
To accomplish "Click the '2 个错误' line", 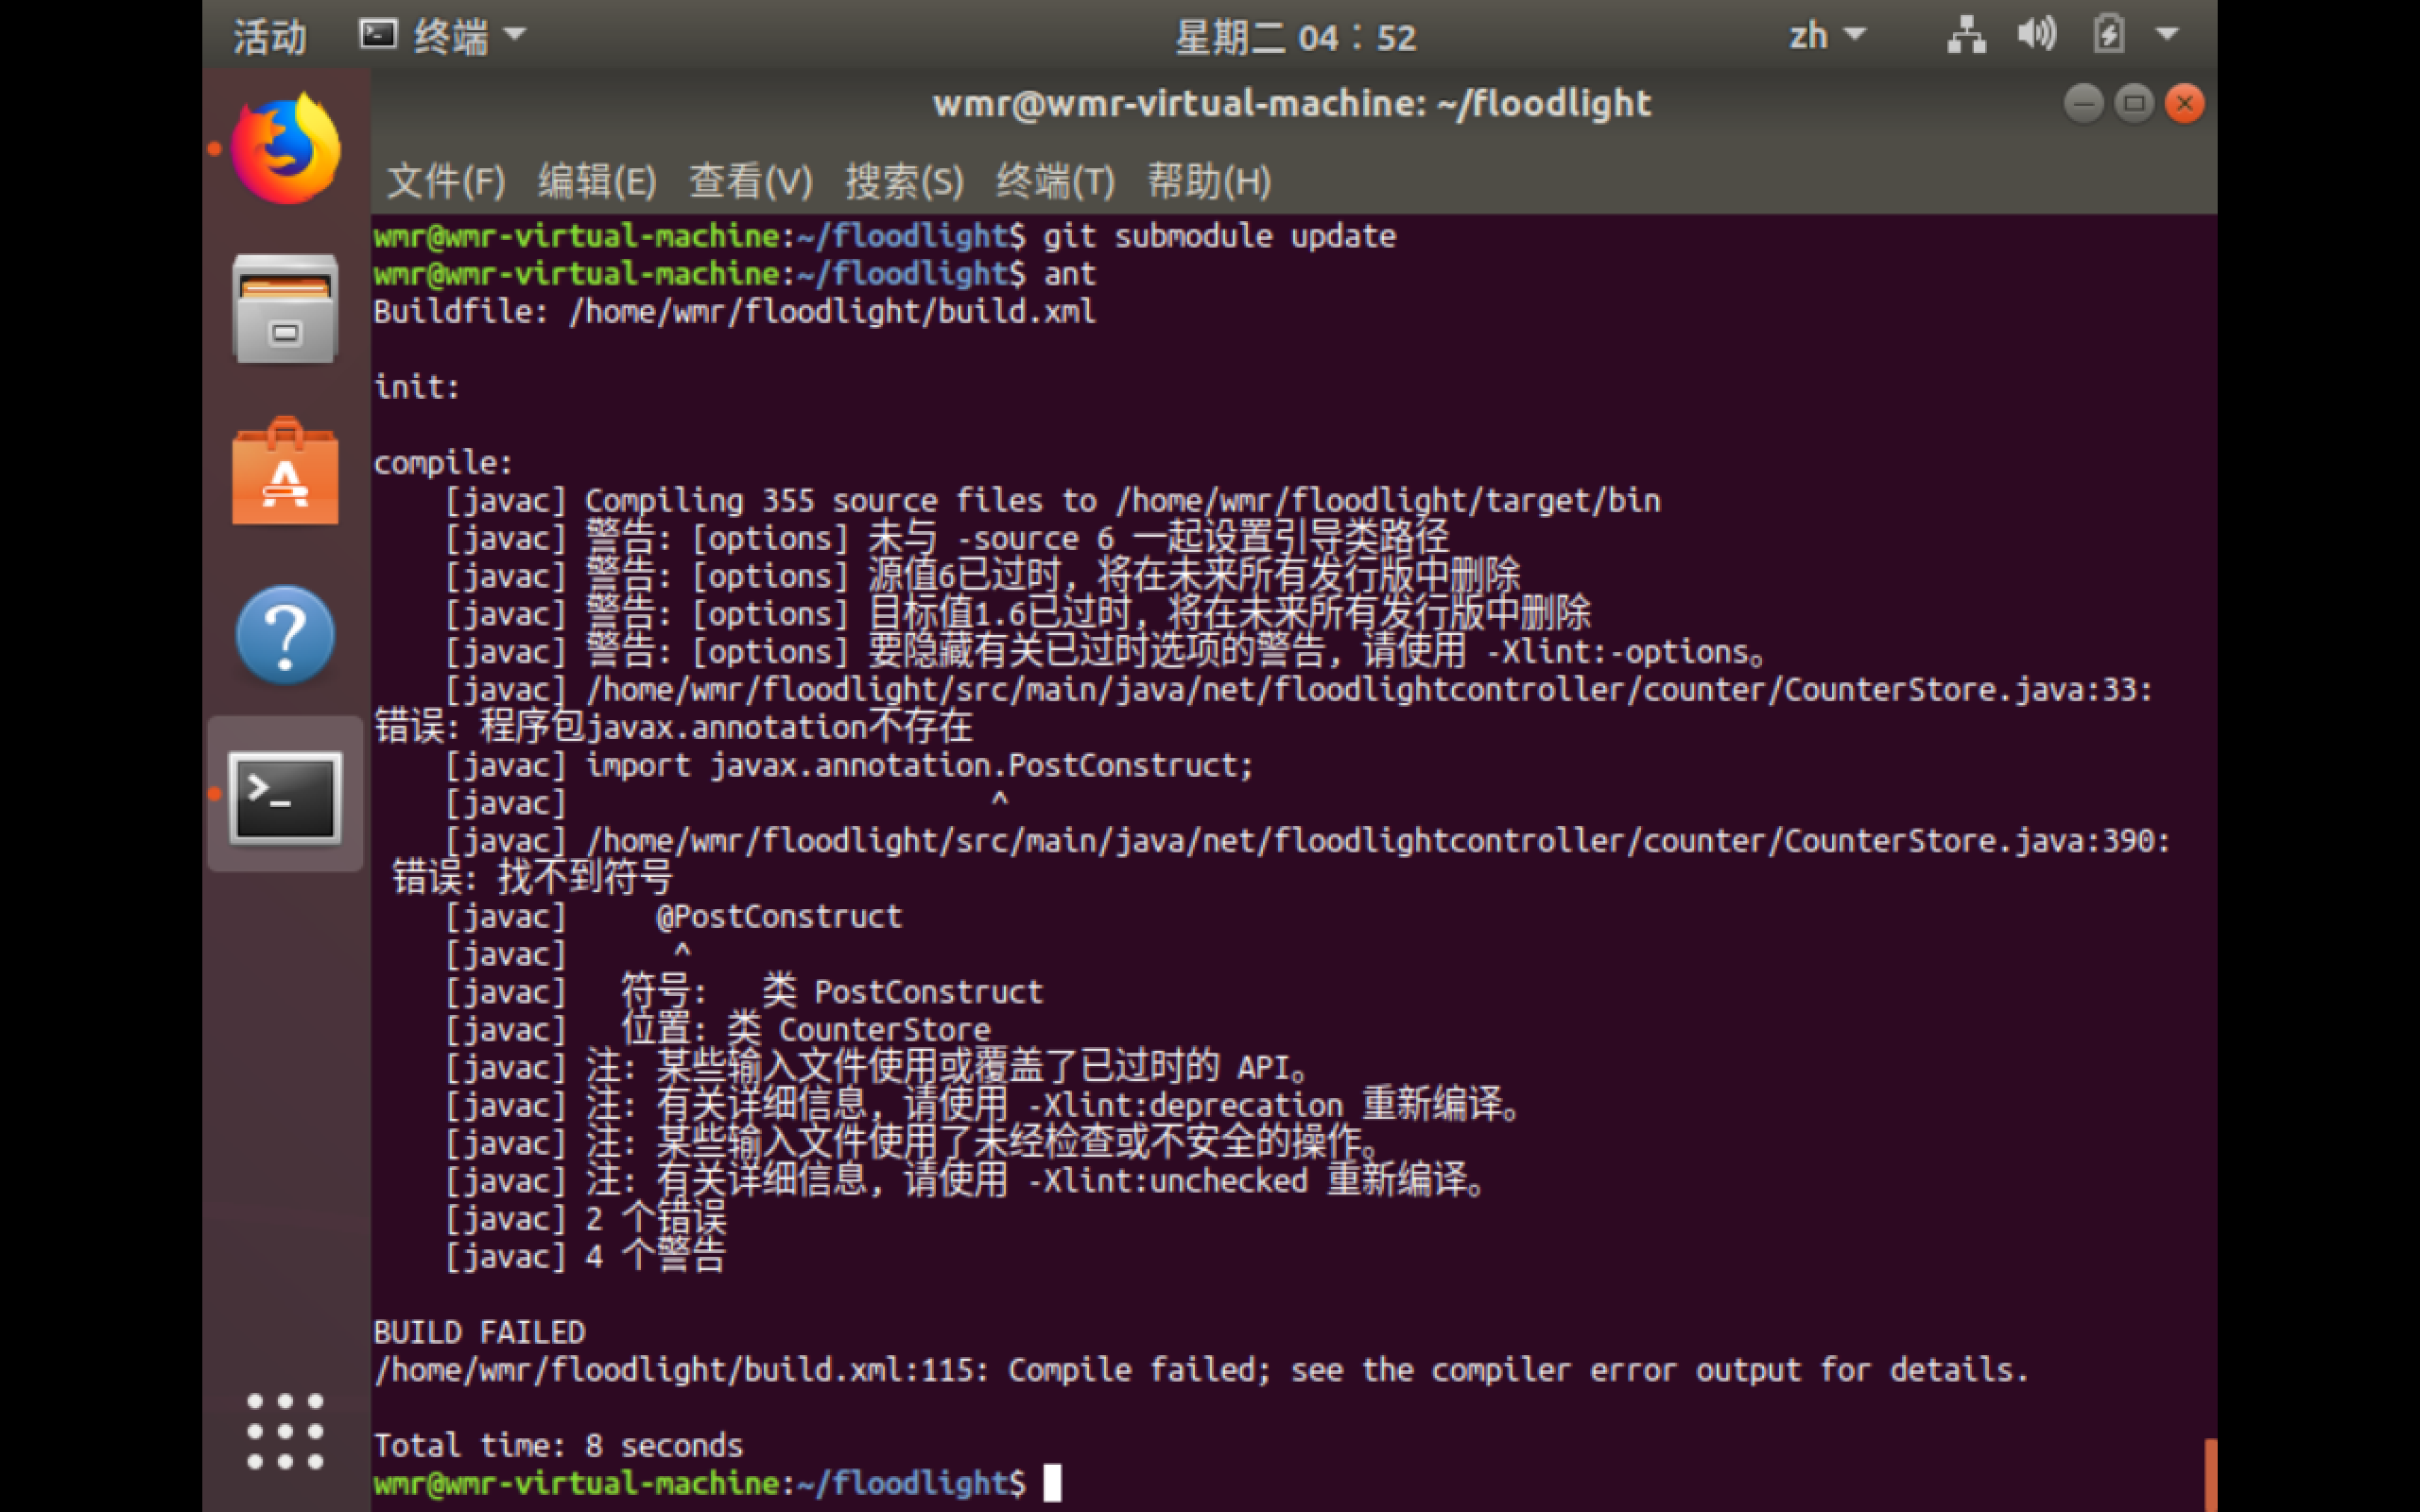I will coord(585,1219).
